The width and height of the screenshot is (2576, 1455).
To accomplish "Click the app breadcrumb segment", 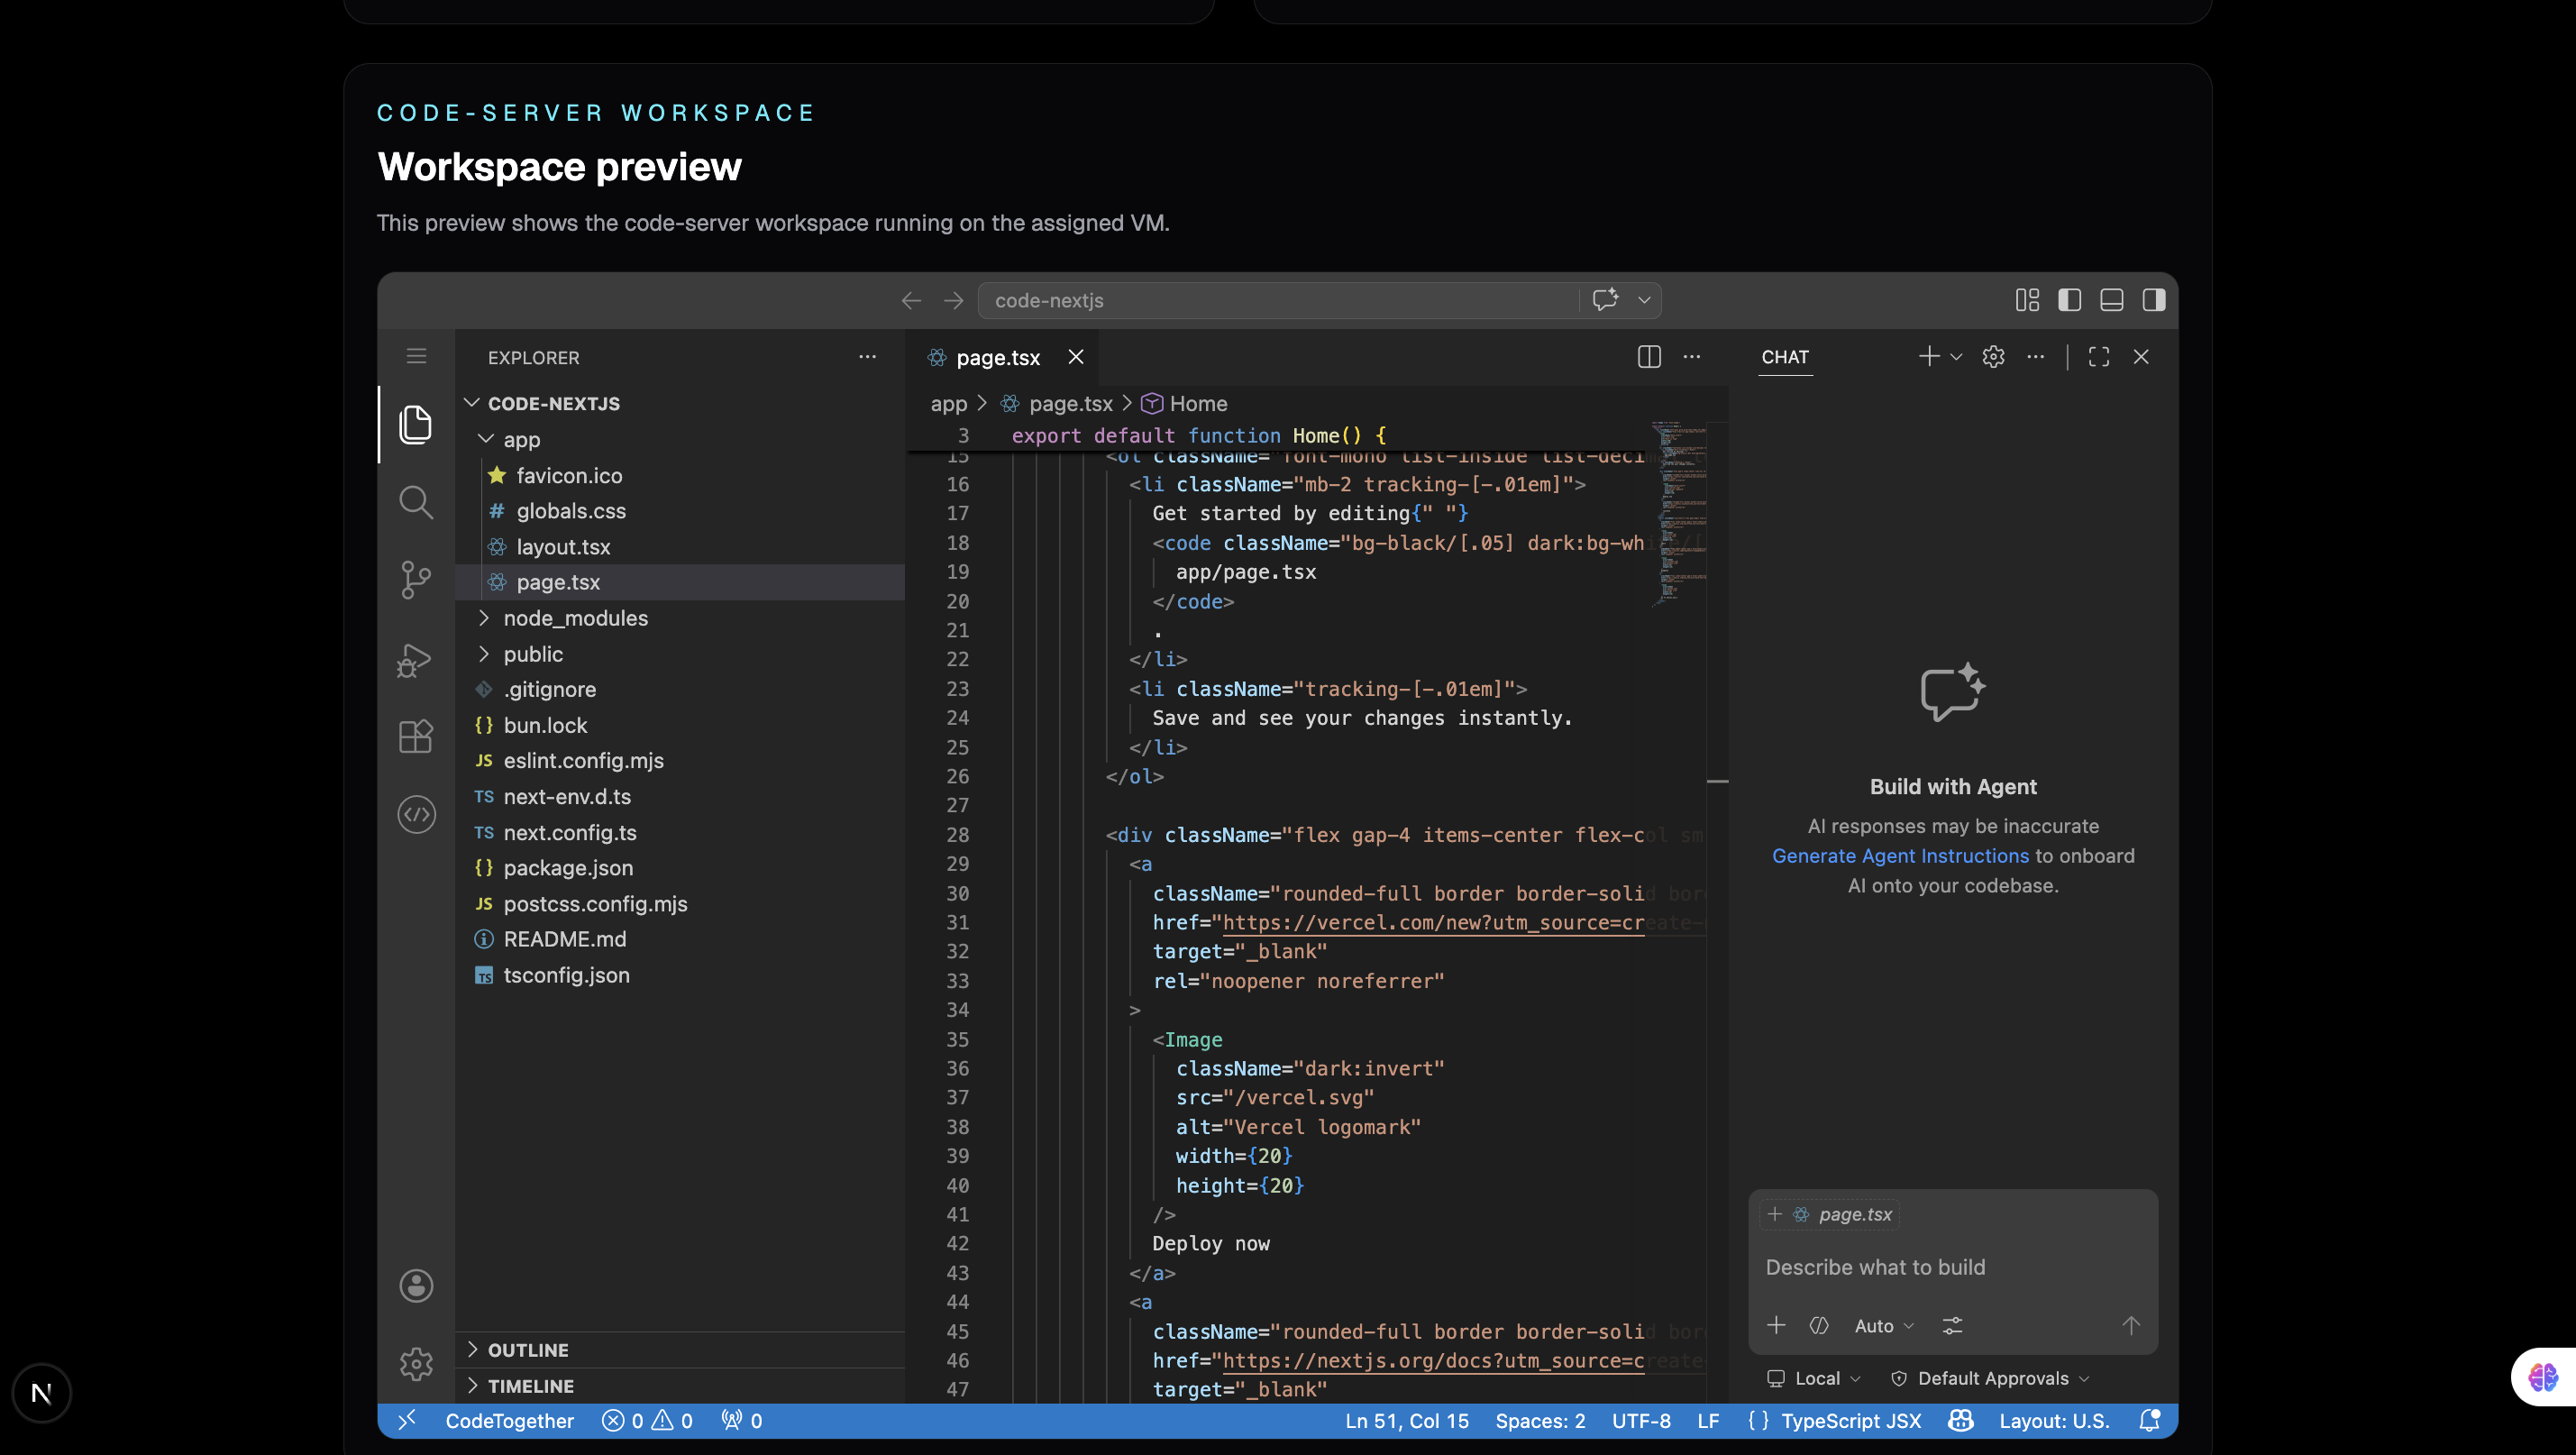I will 948,404.
